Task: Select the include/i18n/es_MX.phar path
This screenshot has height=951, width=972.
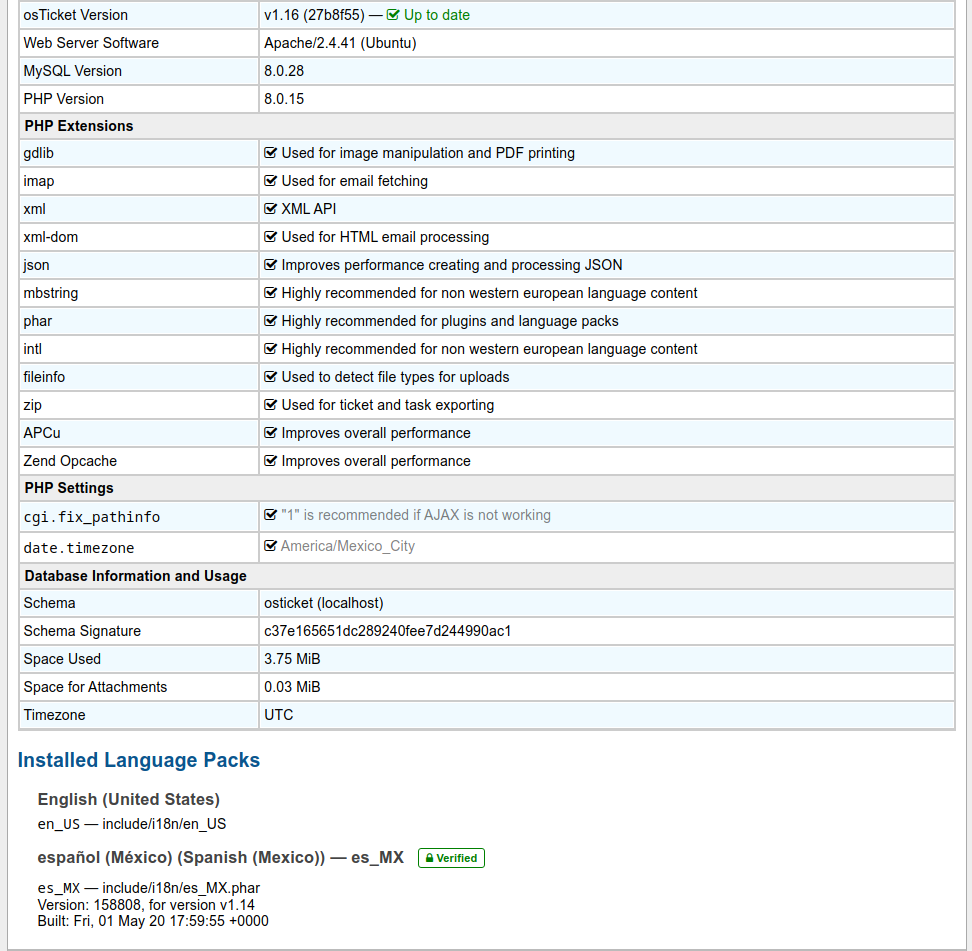Action: click(181, 888)
